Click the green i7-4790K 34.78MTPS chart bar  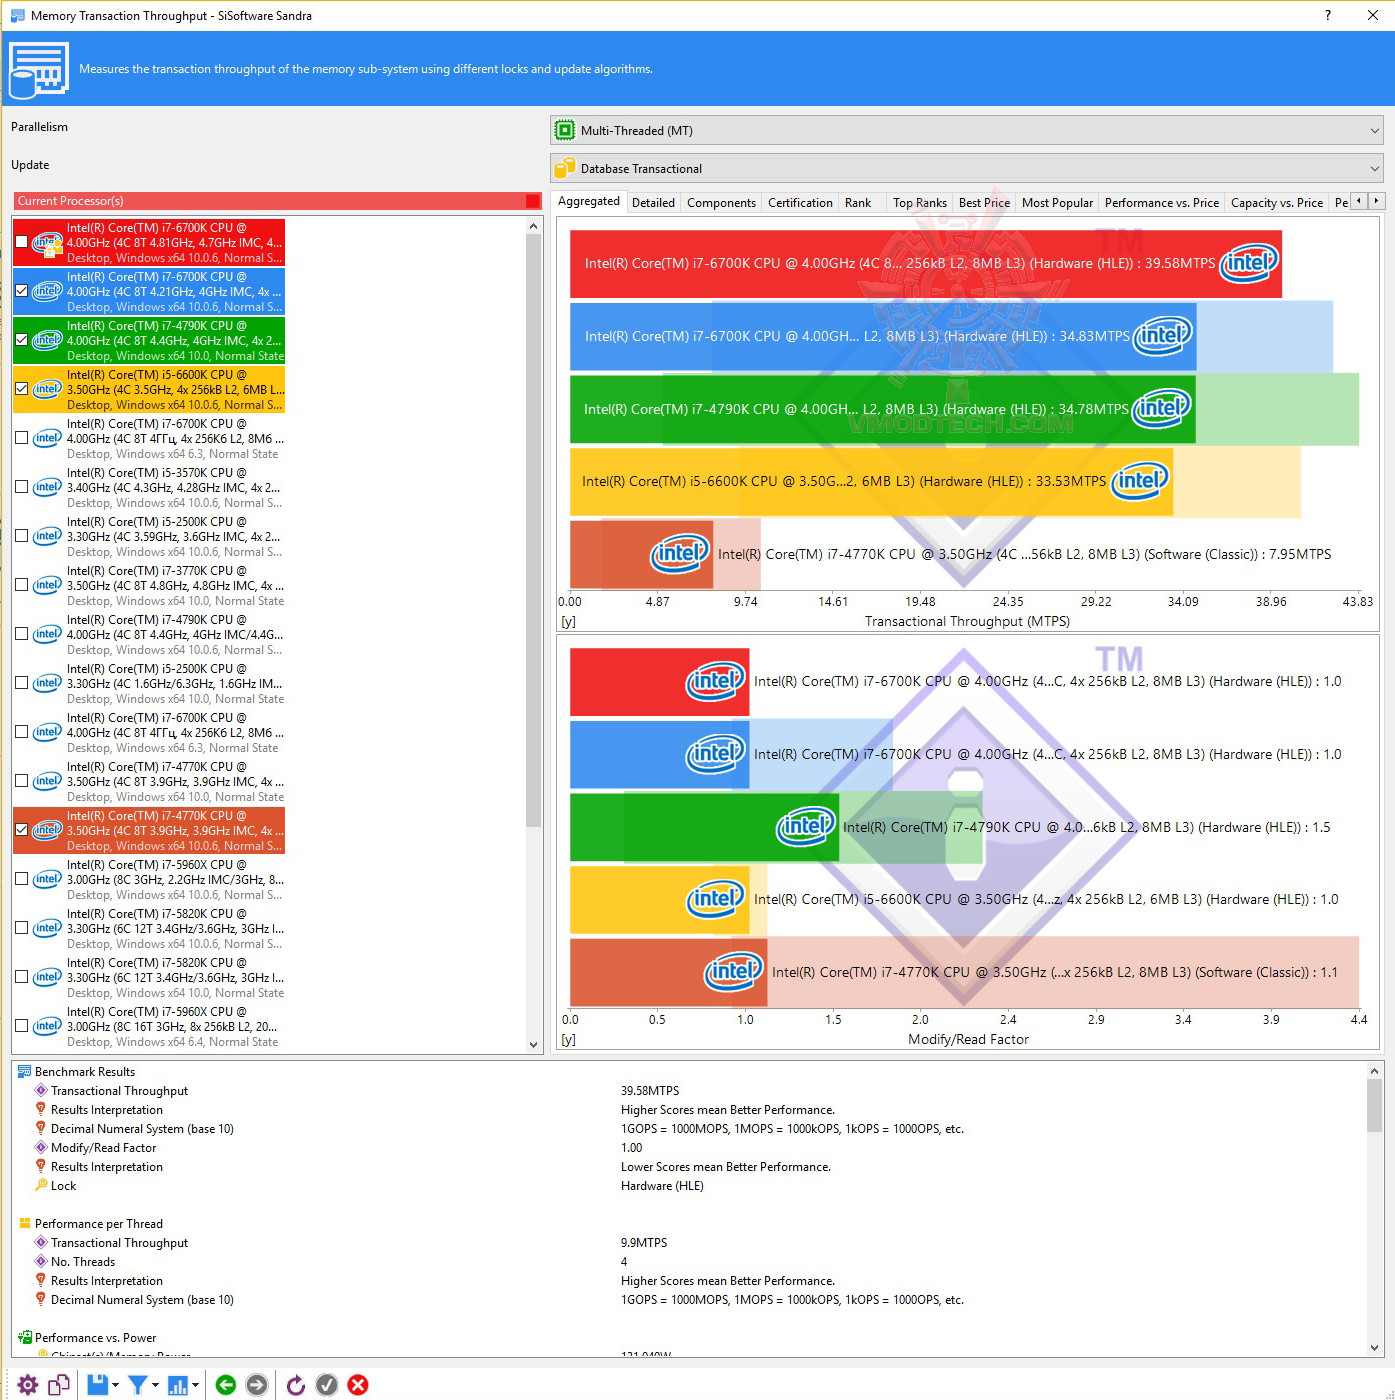click(882, 408)
